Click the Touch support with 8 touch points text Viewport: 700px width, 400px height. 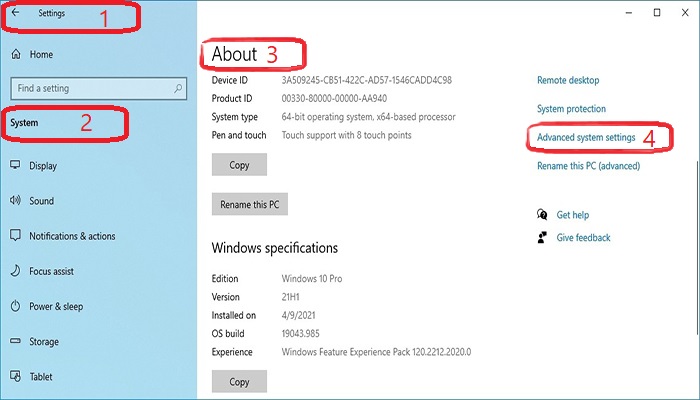click(346, 135)
